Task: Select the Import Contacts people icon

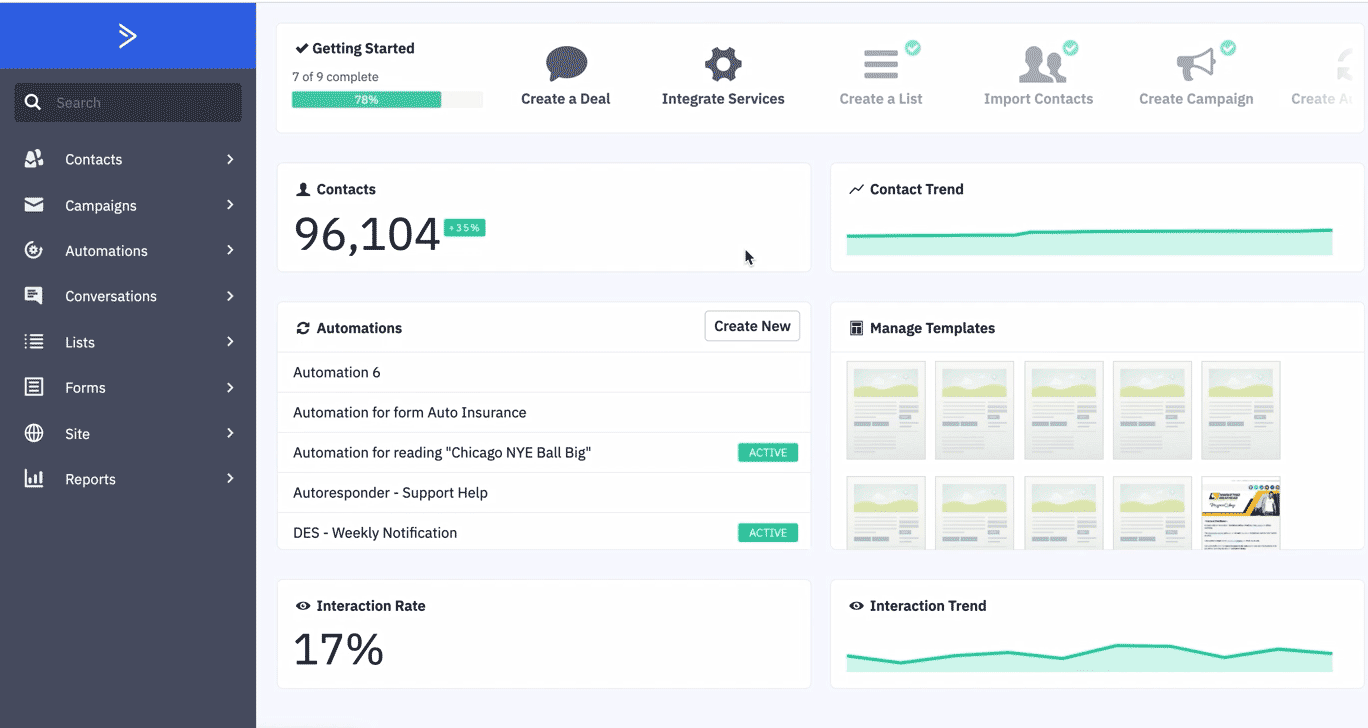Action: coord(1041,65)
